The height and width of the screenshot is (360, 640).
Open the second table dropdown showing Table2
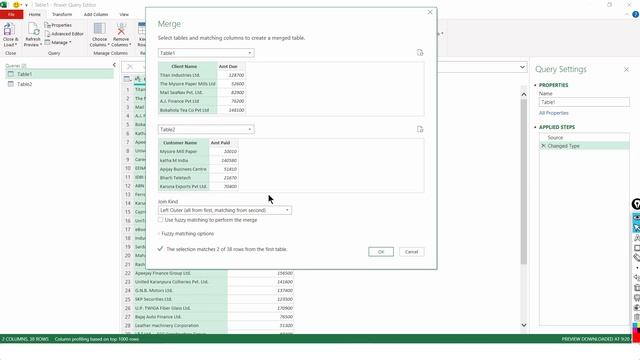pyautogui.click(x=206, y=129)
